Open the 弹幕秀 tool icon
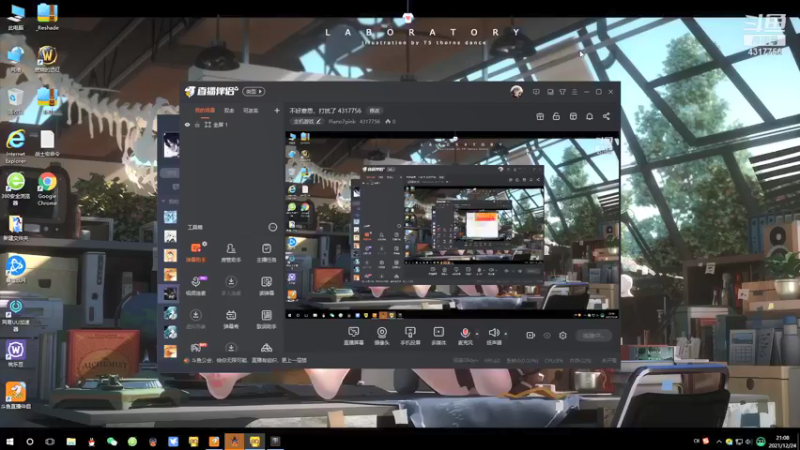Image resolution: width=800 pixels, height=450 pixels. 231,318
